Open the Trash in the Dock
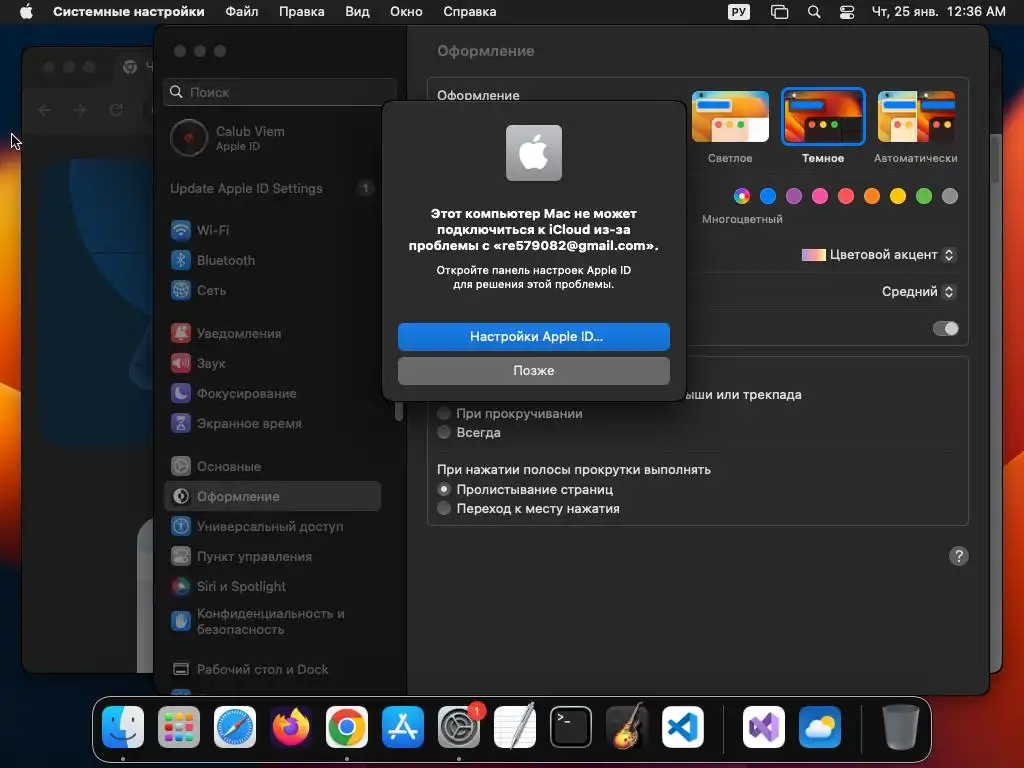This screenshot has height=768, width=1024. pos(901,727)
